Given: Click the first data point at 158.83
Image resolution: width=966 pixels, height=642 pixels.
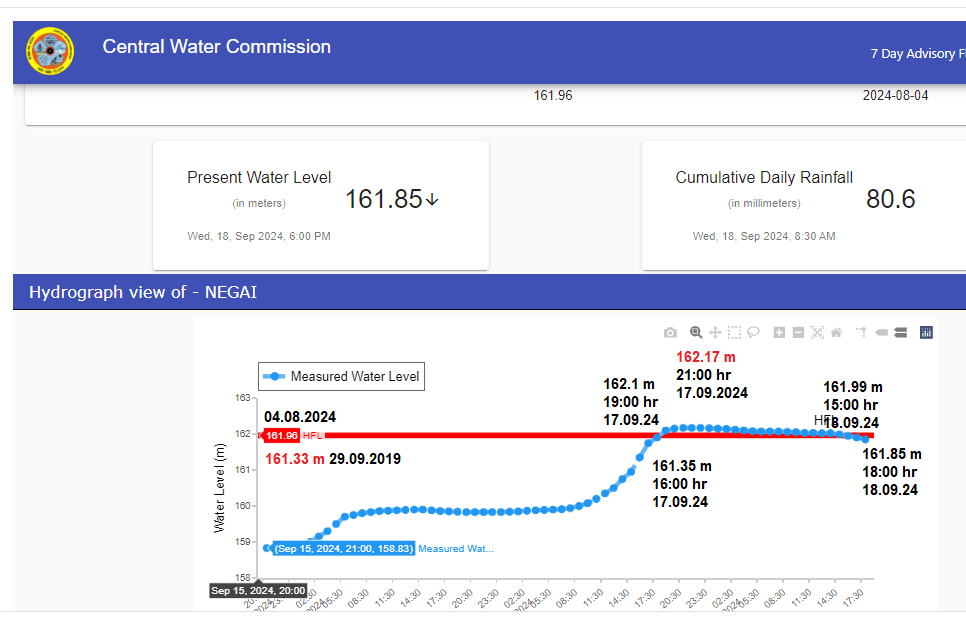Looking at the screenshot, I should [x=267, y=548].
